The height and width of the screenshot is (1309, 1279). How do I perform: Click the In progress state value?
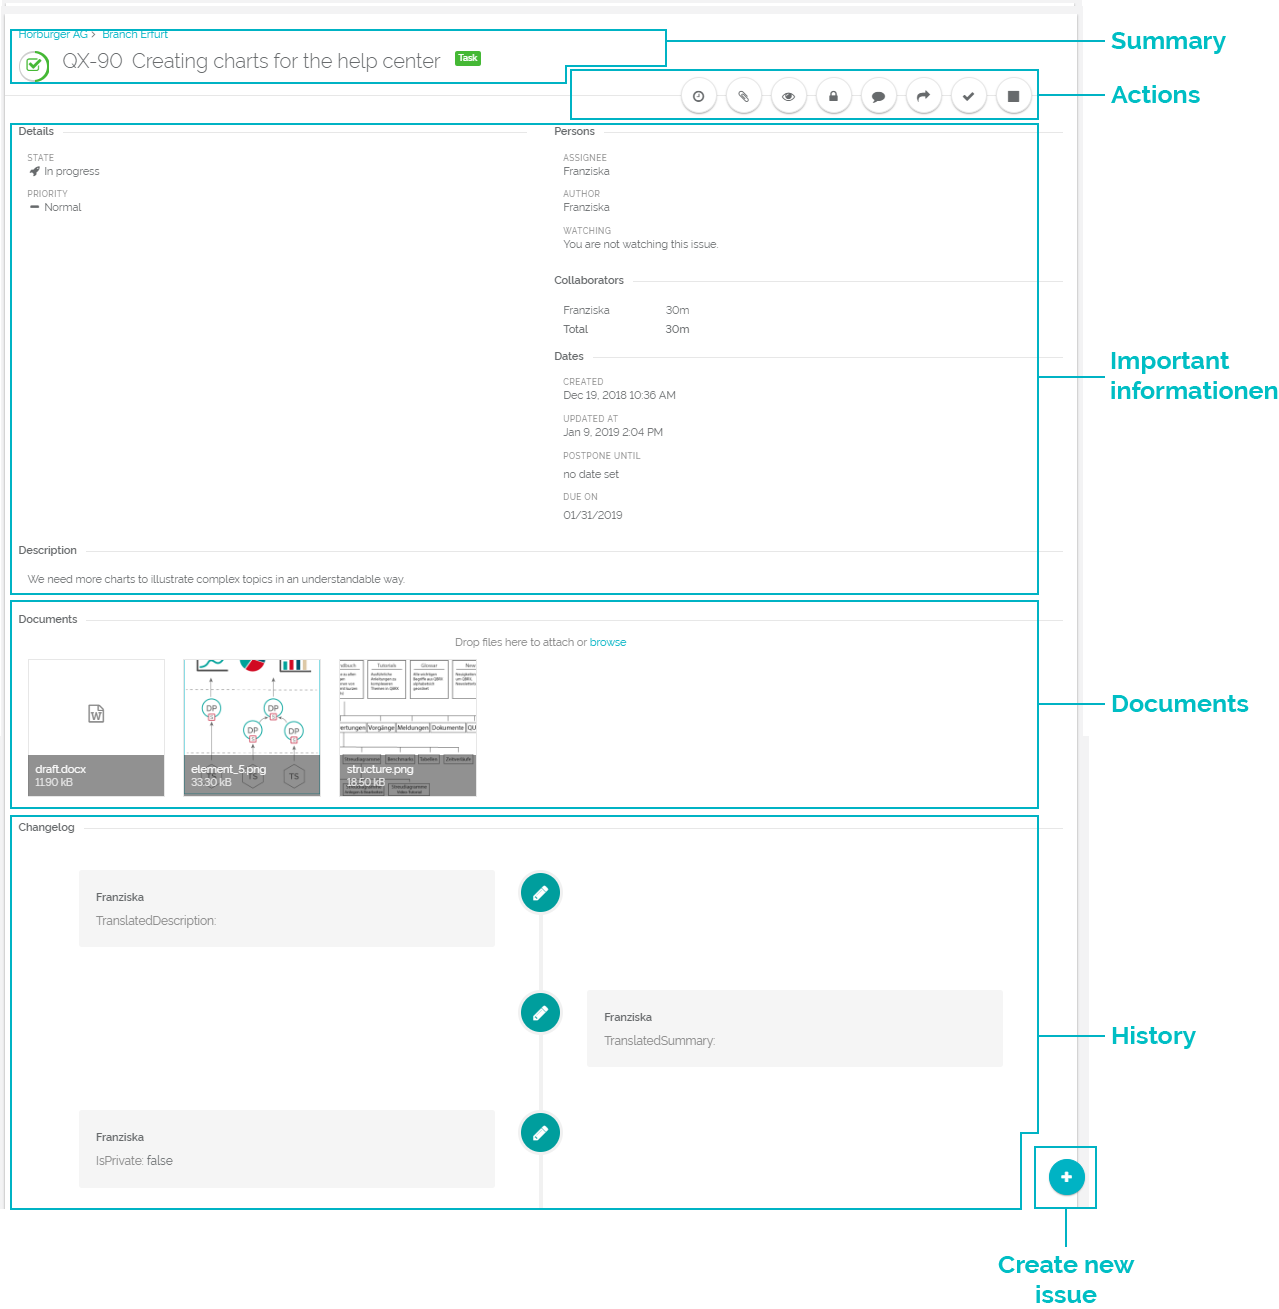(x=72, y=171)
